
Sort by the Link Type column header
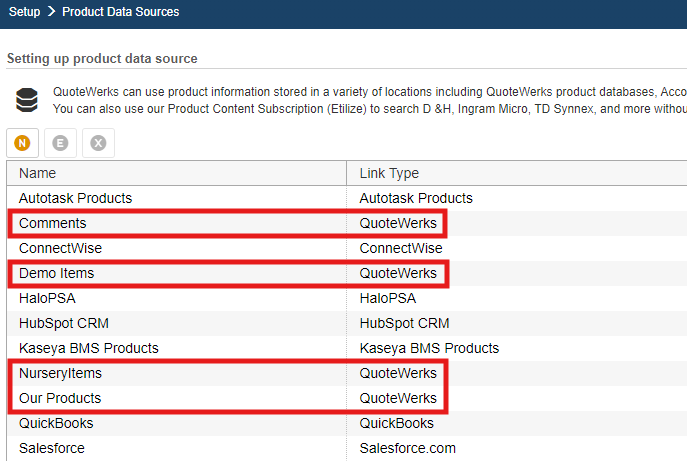click(x=389, y=173)
